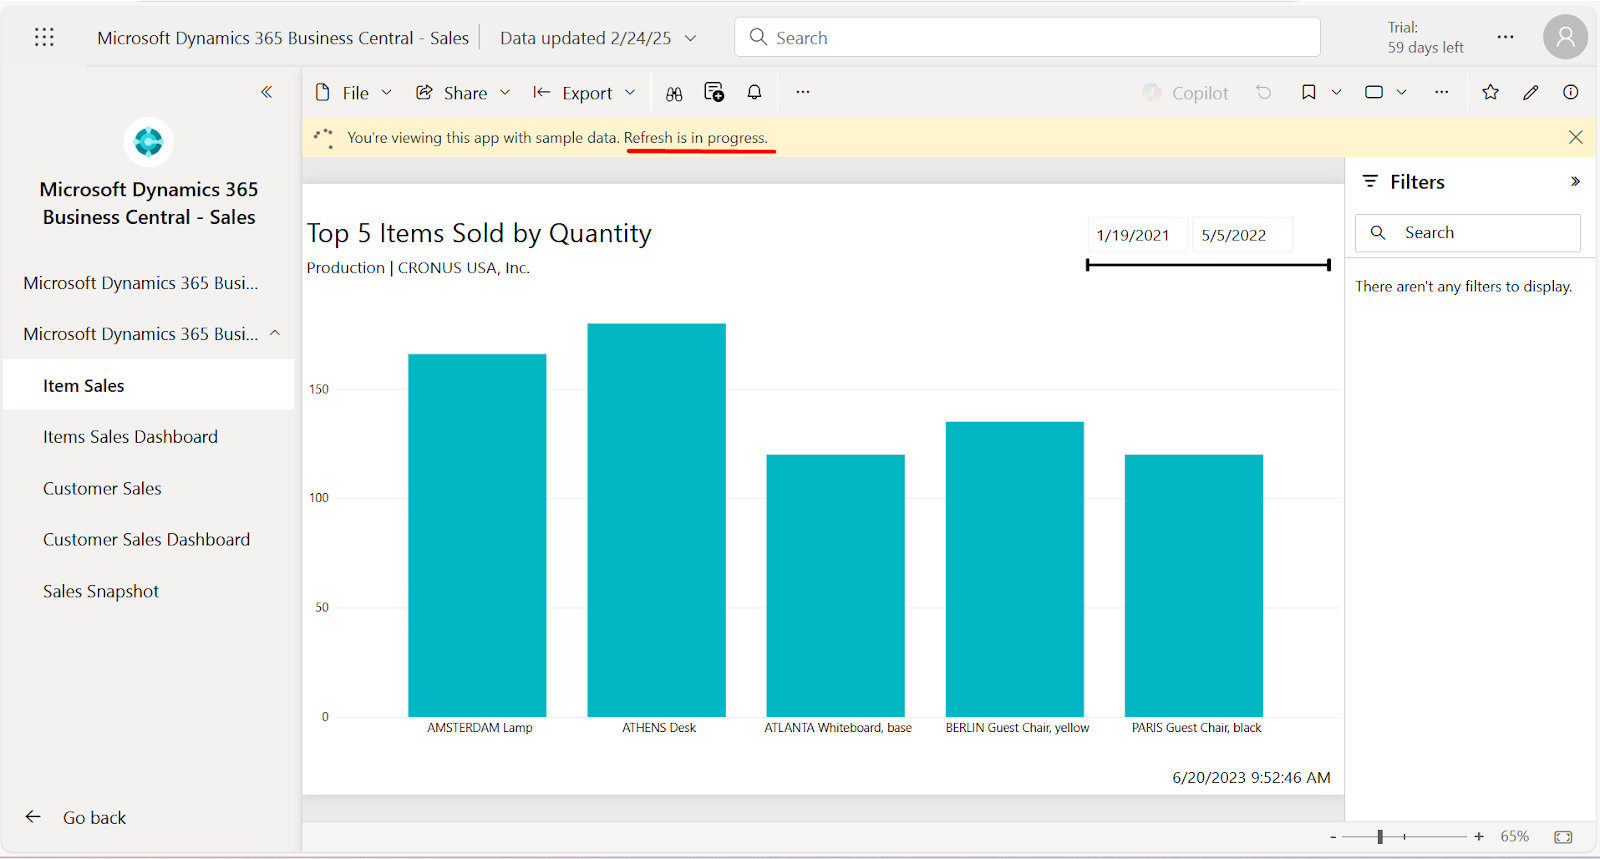Open the Customer Sales page
The image size is (1600, 859).
[102, 489]
